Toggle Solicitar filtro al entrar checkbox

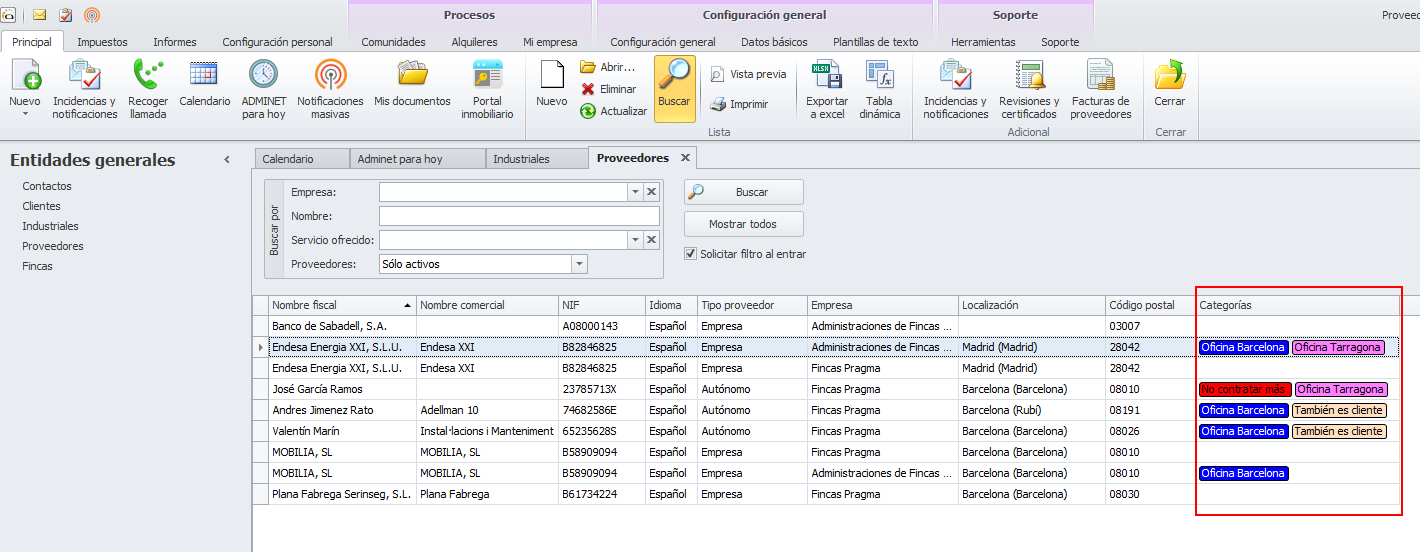tap(690, 254)
